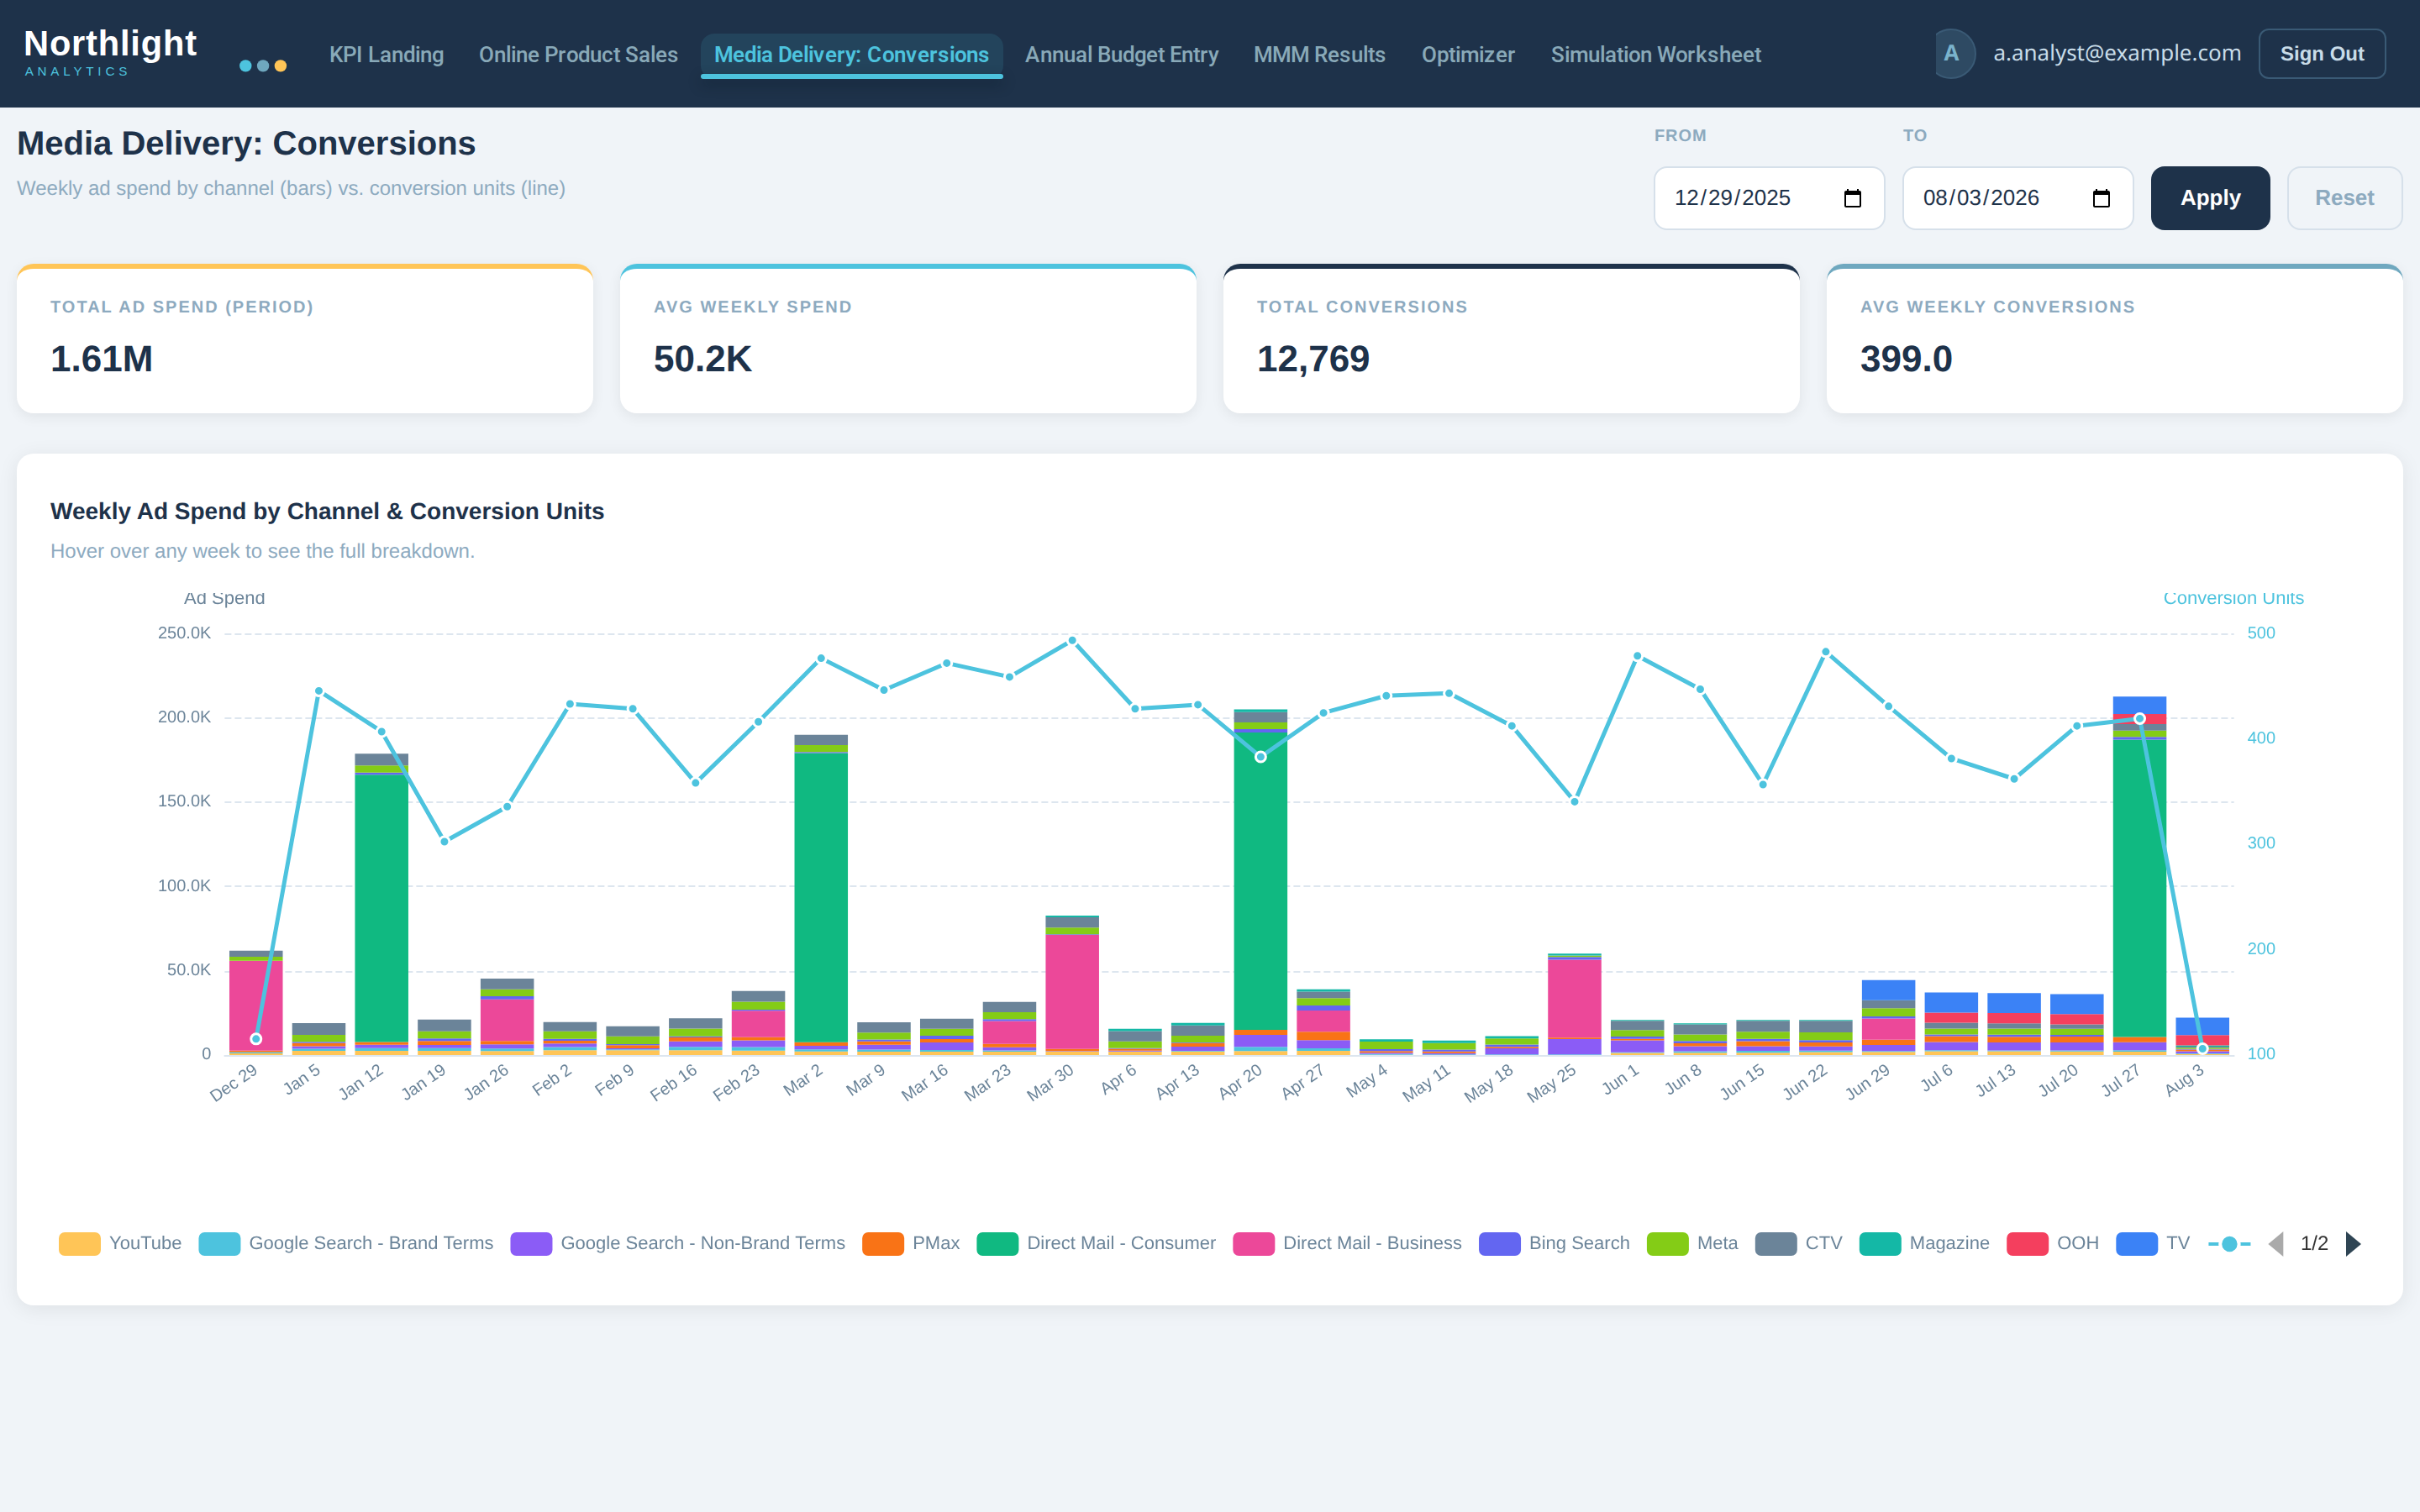Open Annual Budget Entry tab
The image size is (2420, 1512).
coord(1121,55)
